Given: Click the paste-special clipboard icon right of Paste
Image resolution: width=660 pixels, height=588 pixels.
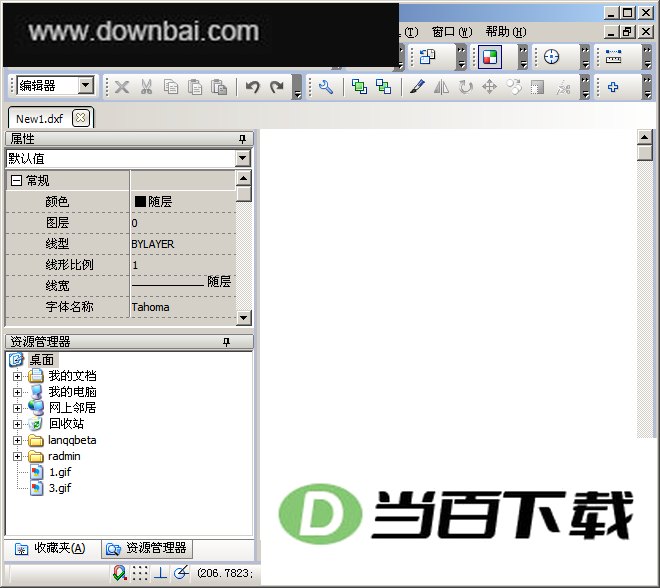Looking at the screenshot, I should point(219,87).
